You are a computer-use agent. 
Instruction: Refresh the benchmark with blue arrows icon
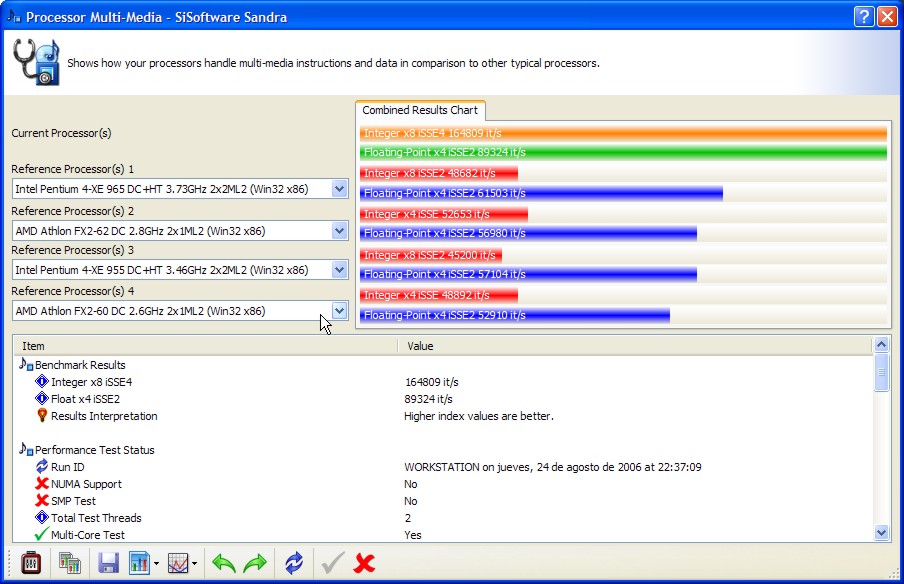coord(294,563)
